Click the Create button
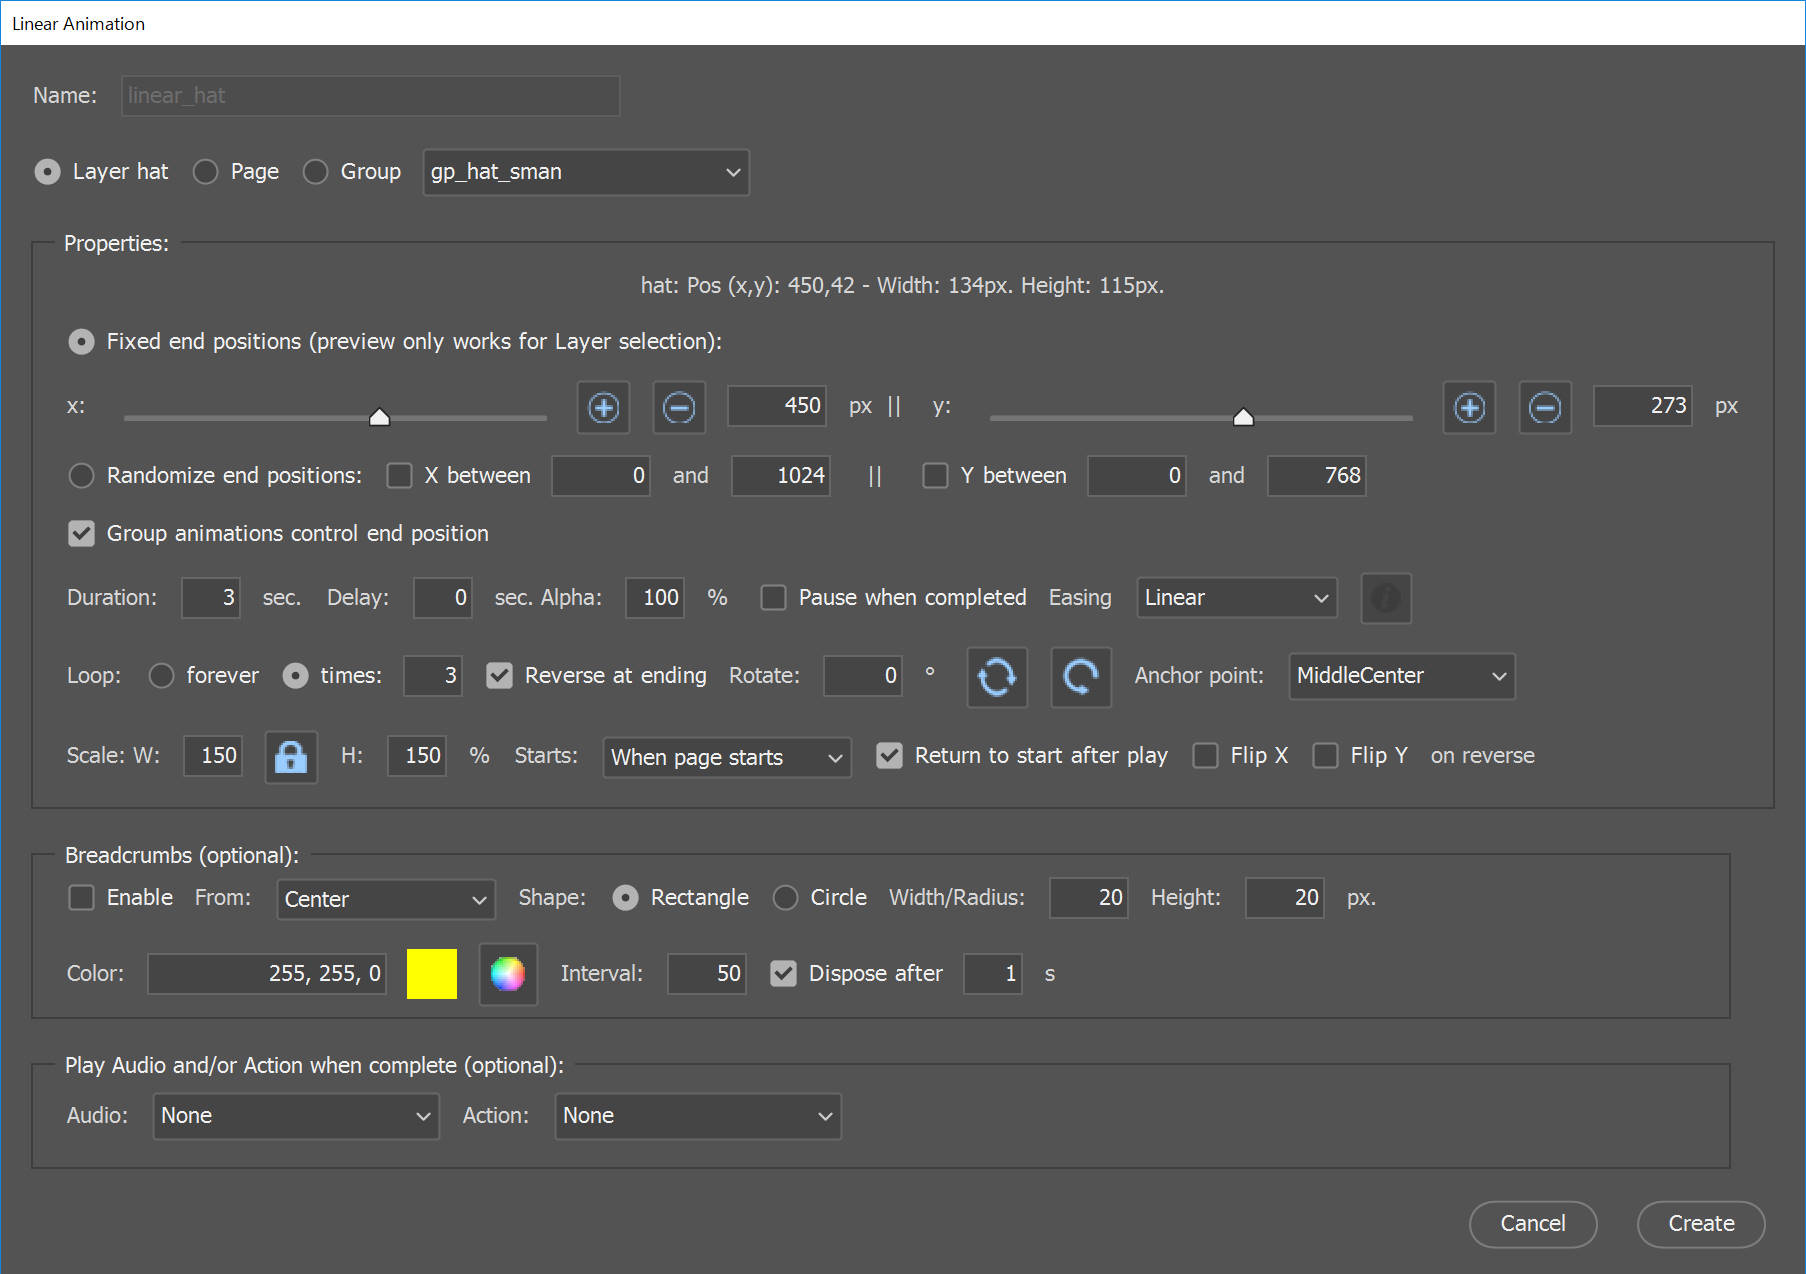 coord(1701,1224)
